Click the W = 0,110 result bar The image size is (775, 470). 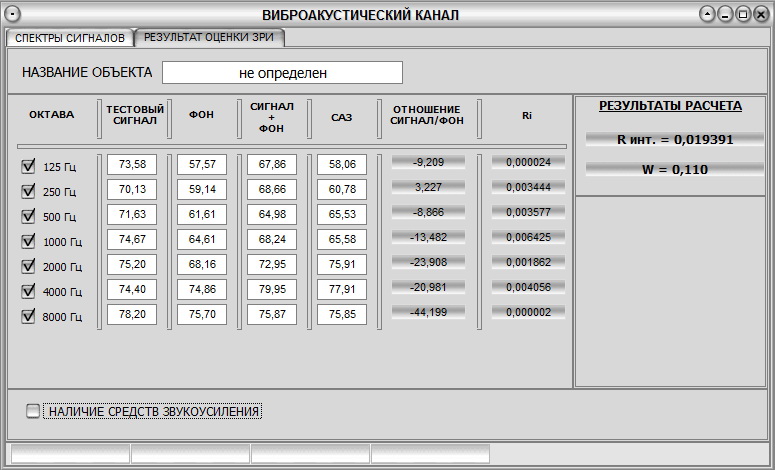(675, 170)
